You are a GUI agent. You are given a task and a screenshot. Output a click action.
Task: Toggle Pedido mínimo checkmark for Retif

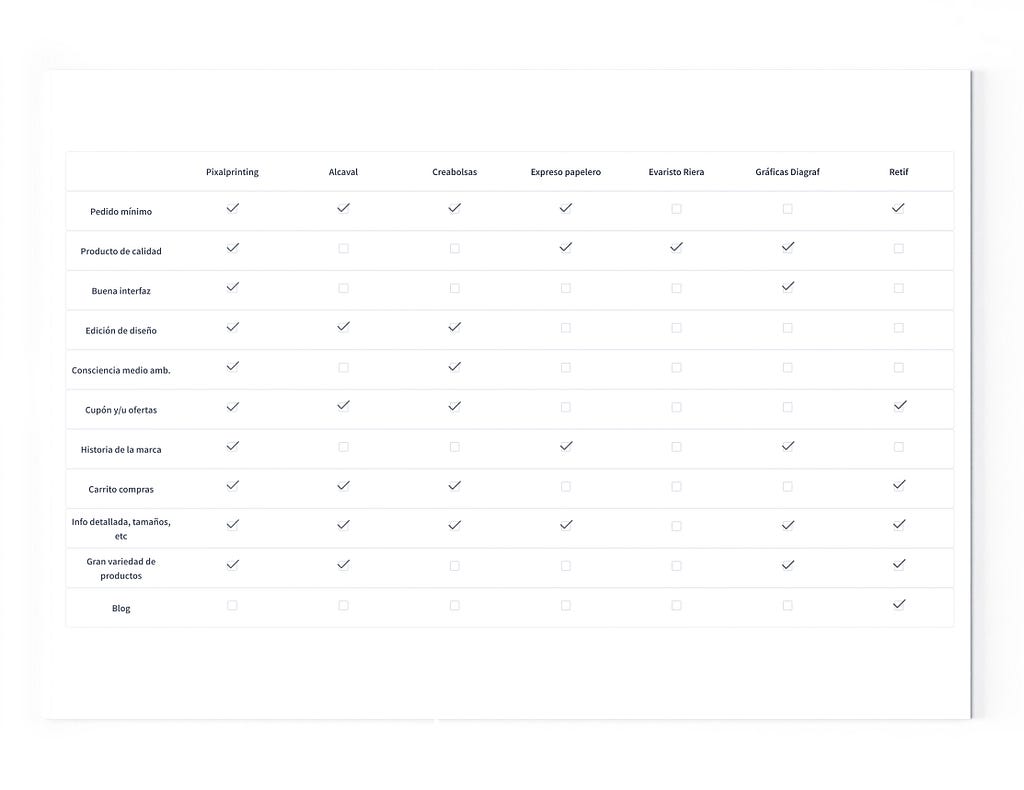(899, 208)
